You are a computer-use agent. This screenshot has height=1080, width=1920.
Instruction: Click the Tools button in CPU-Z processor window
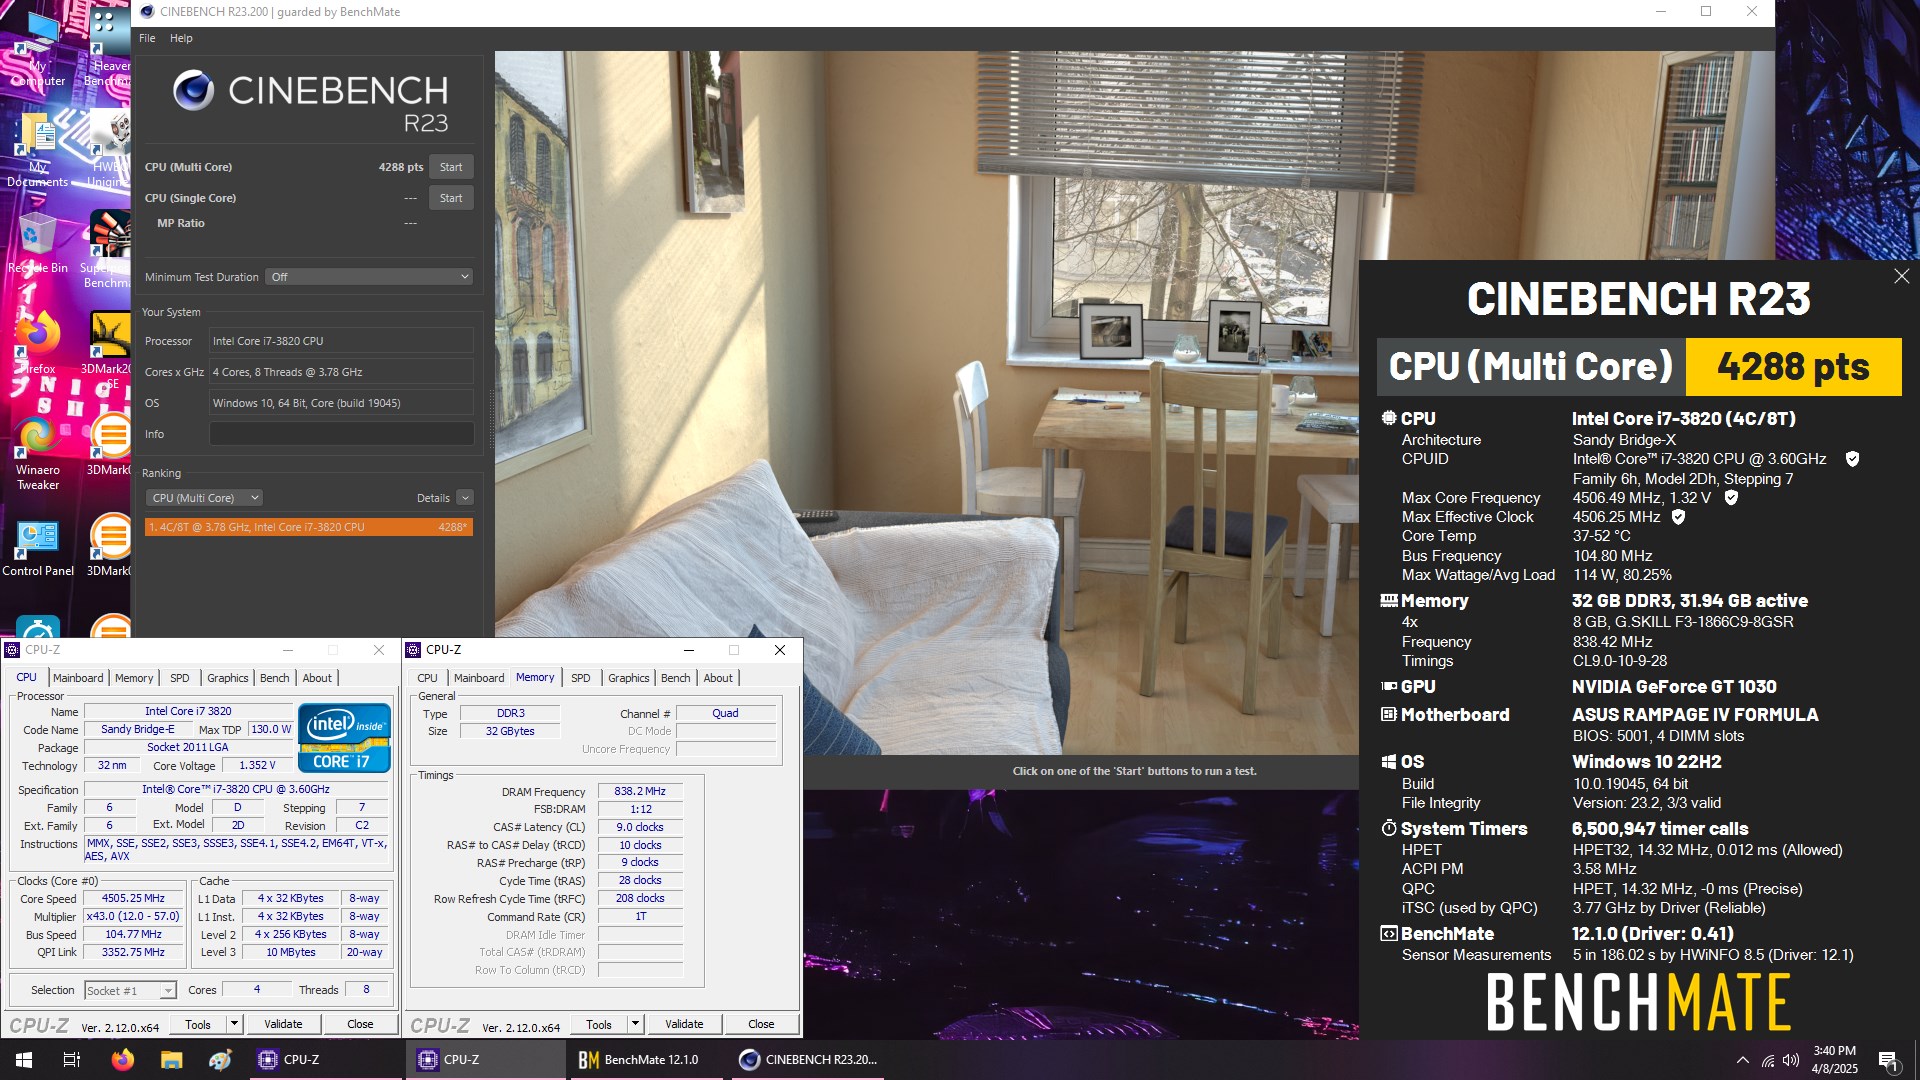tap(198, 1024)
